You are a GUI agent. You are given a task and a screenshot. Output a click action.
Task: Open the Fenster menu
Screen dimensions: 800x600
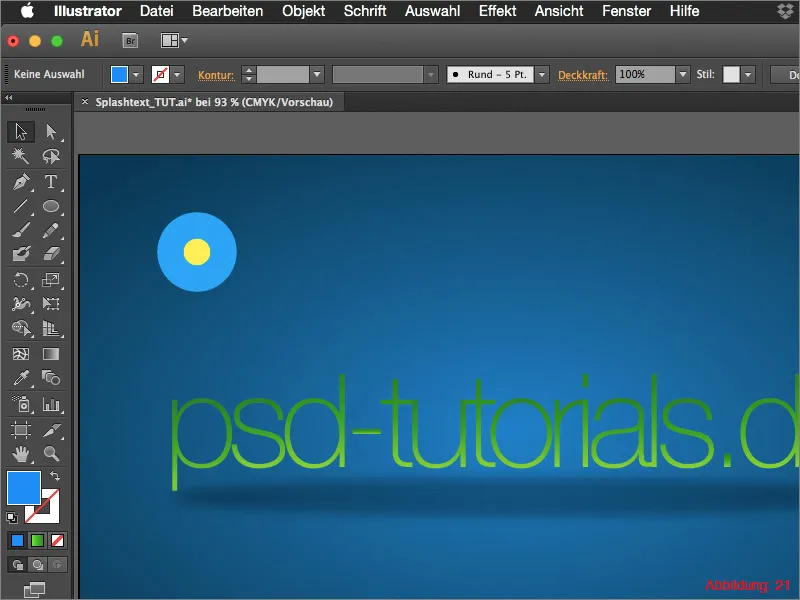(627, 11)
